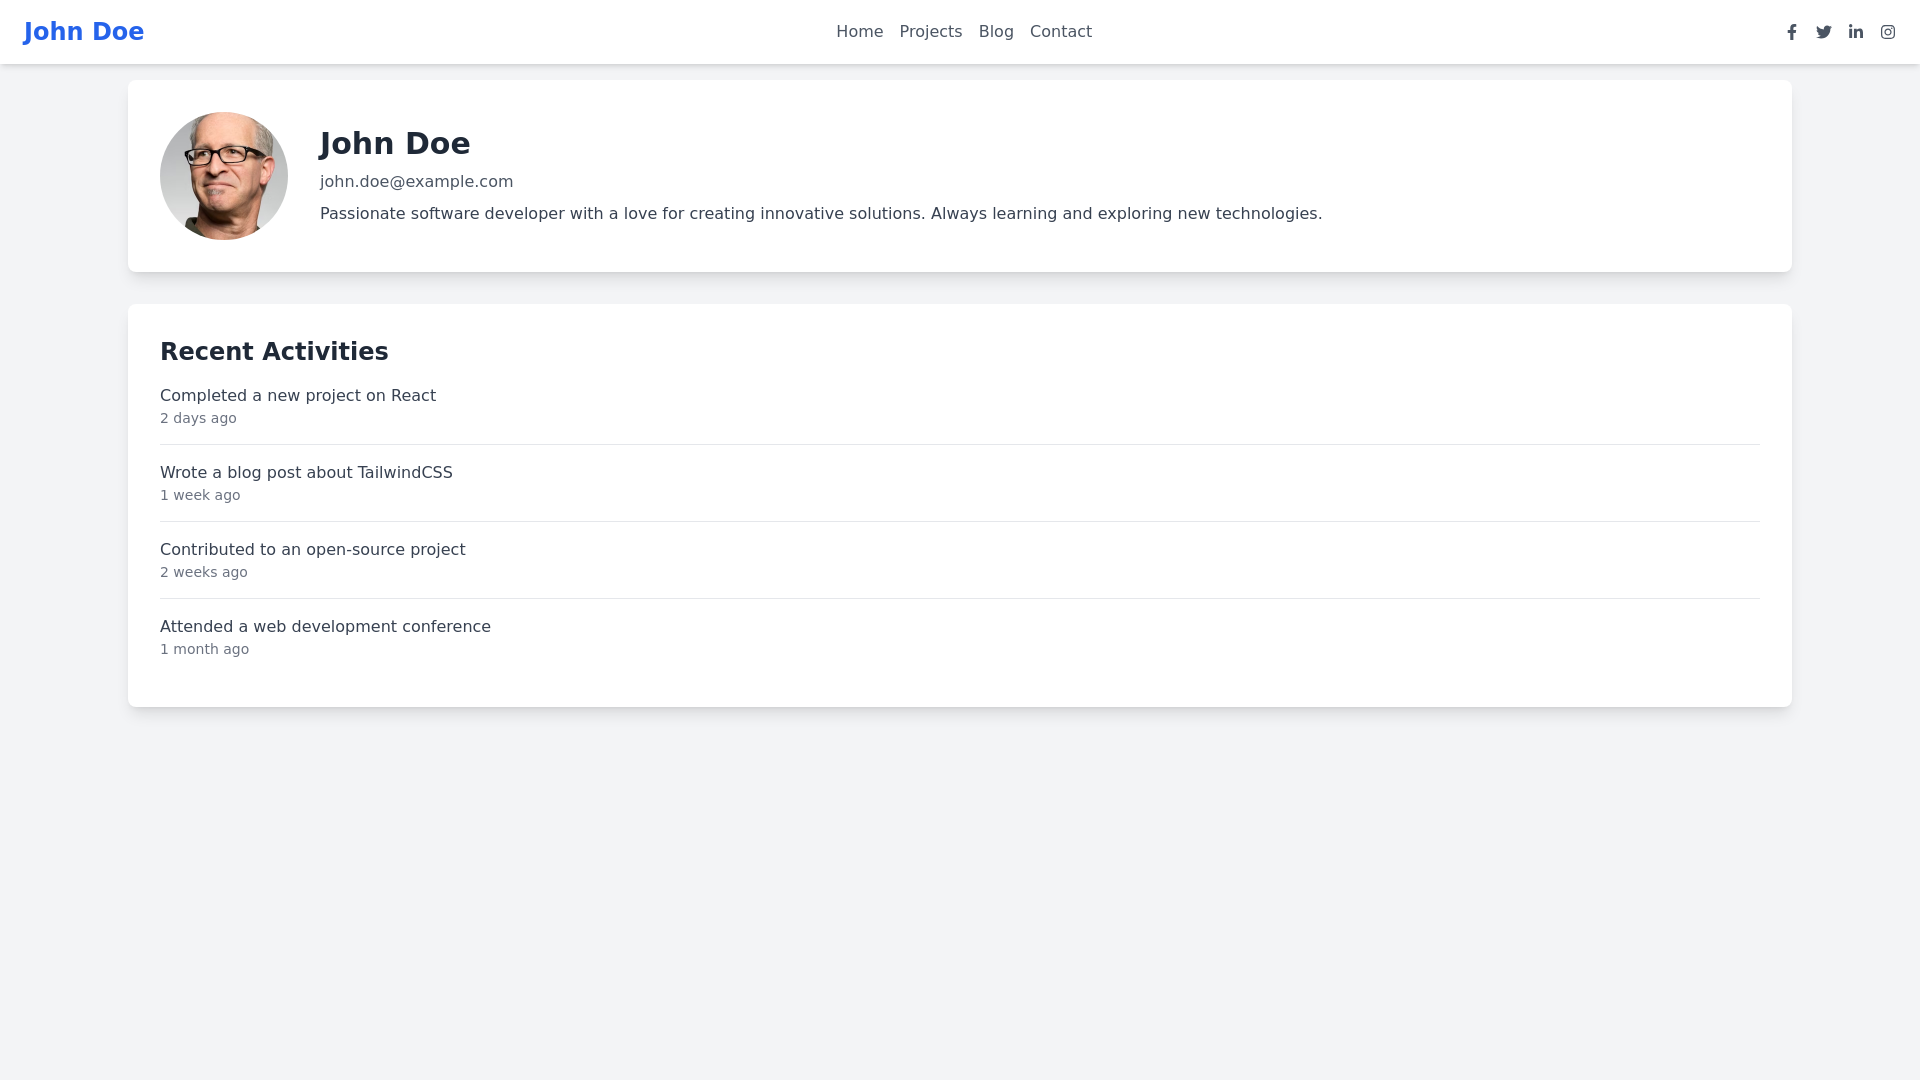Open the Contact navigation item

pyautogui.click(x=1061, y=31)
